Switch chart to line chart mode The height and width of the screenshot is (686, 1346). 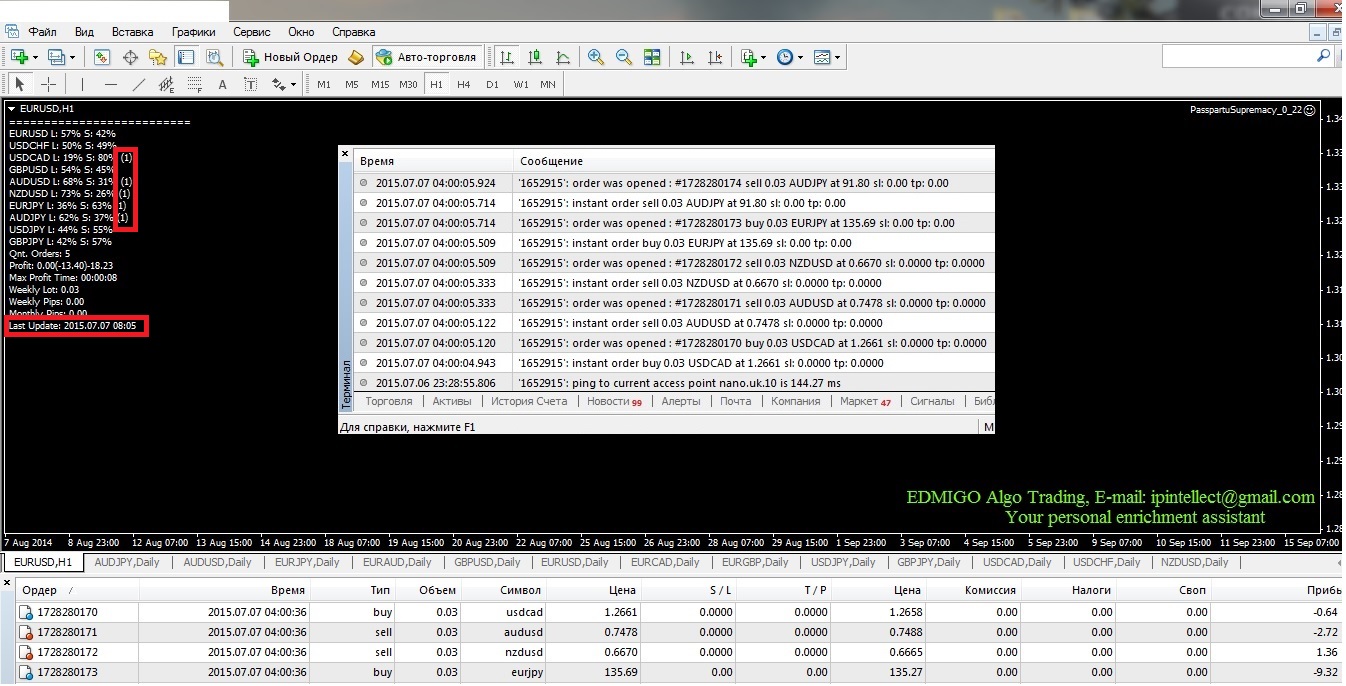(563, 57)
